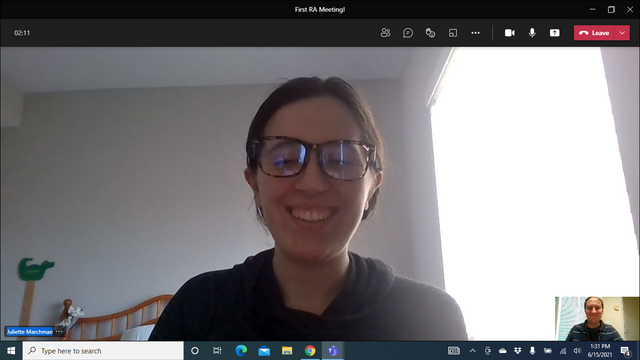The image size is (640, 360).
Task: Open More actions ellipsis menu
Action: (x=476, y=33)
